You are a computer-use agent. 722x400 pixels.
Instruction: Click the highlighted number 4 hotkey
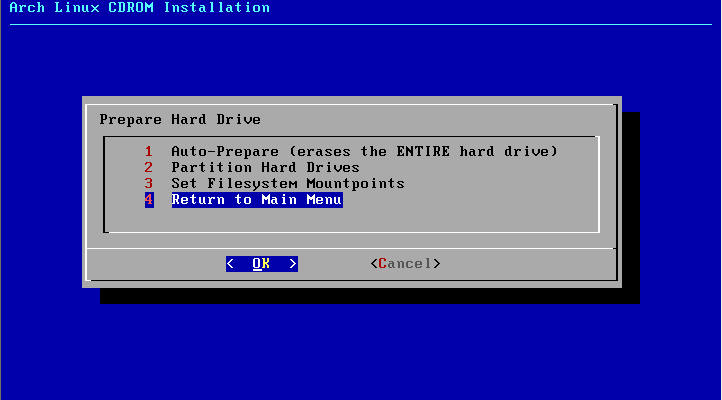click(x=149, y=200)
